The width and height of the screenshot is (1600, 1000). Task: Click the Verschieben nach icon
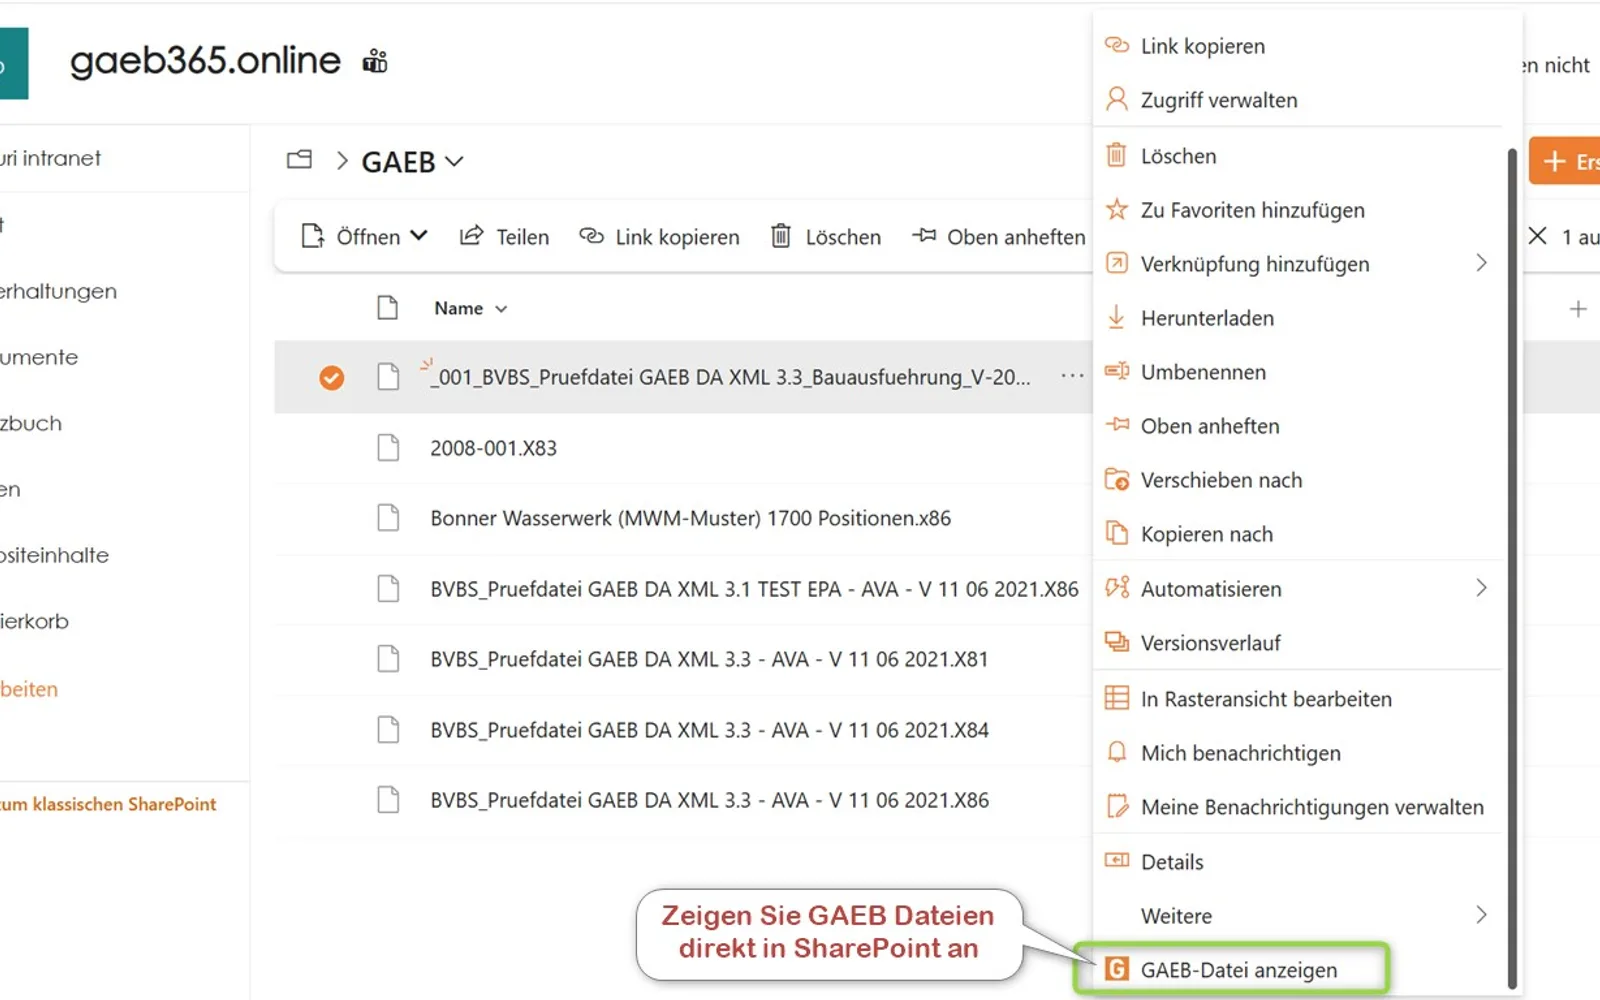tap(1116, 480)
